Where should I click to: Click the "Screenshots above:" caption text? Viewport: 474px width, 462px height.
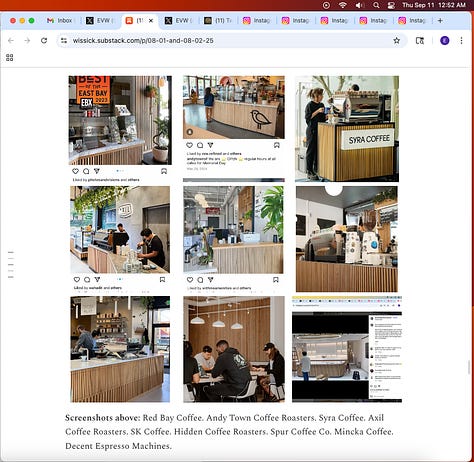[103, 418]
